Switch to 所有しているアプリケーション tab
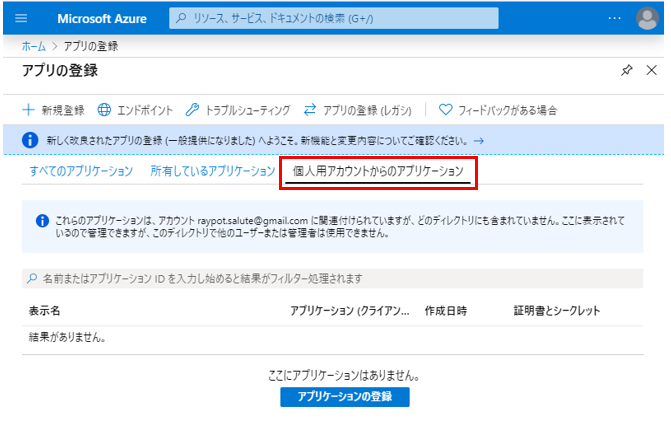Image resolution: width=671 pixels, height=443 pixels. coord(213,171)
